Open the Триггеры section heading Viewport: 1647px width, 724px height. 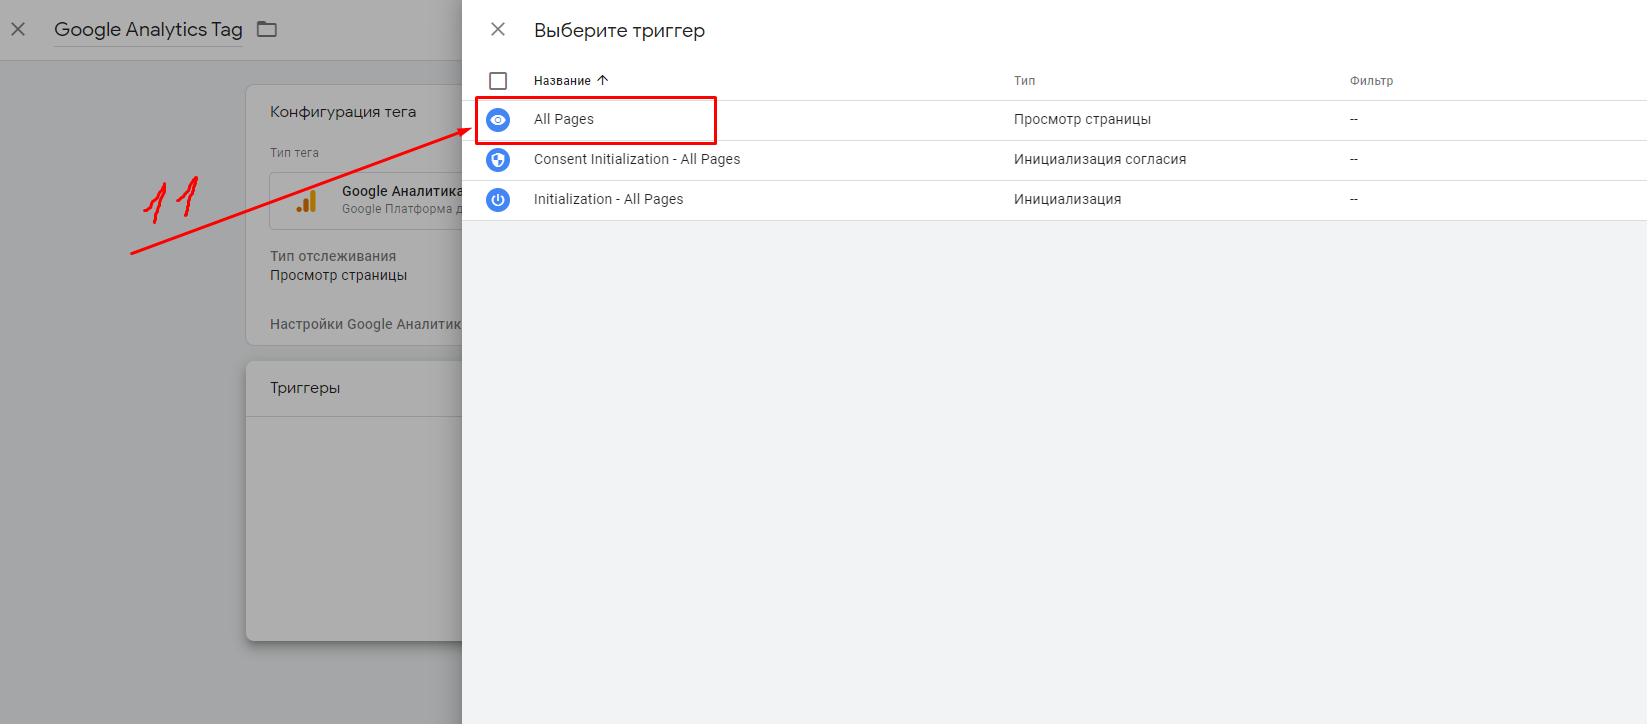click(305, 388)
